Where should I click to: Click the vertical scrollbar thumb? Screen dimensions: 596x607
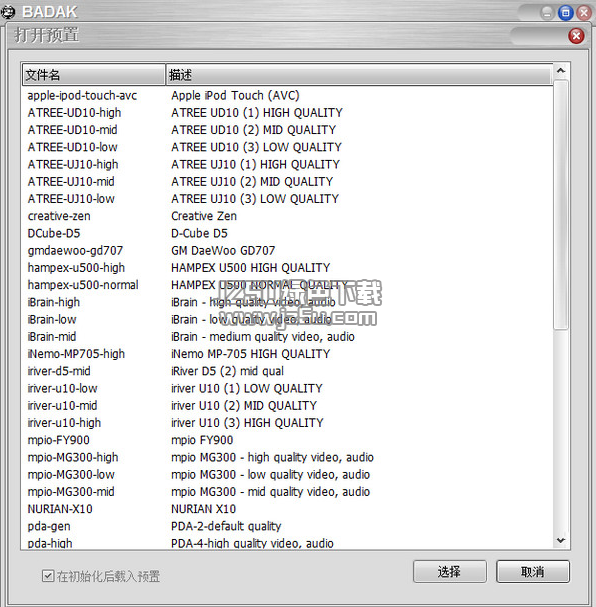pyautogui.click(x=561, y=204)
